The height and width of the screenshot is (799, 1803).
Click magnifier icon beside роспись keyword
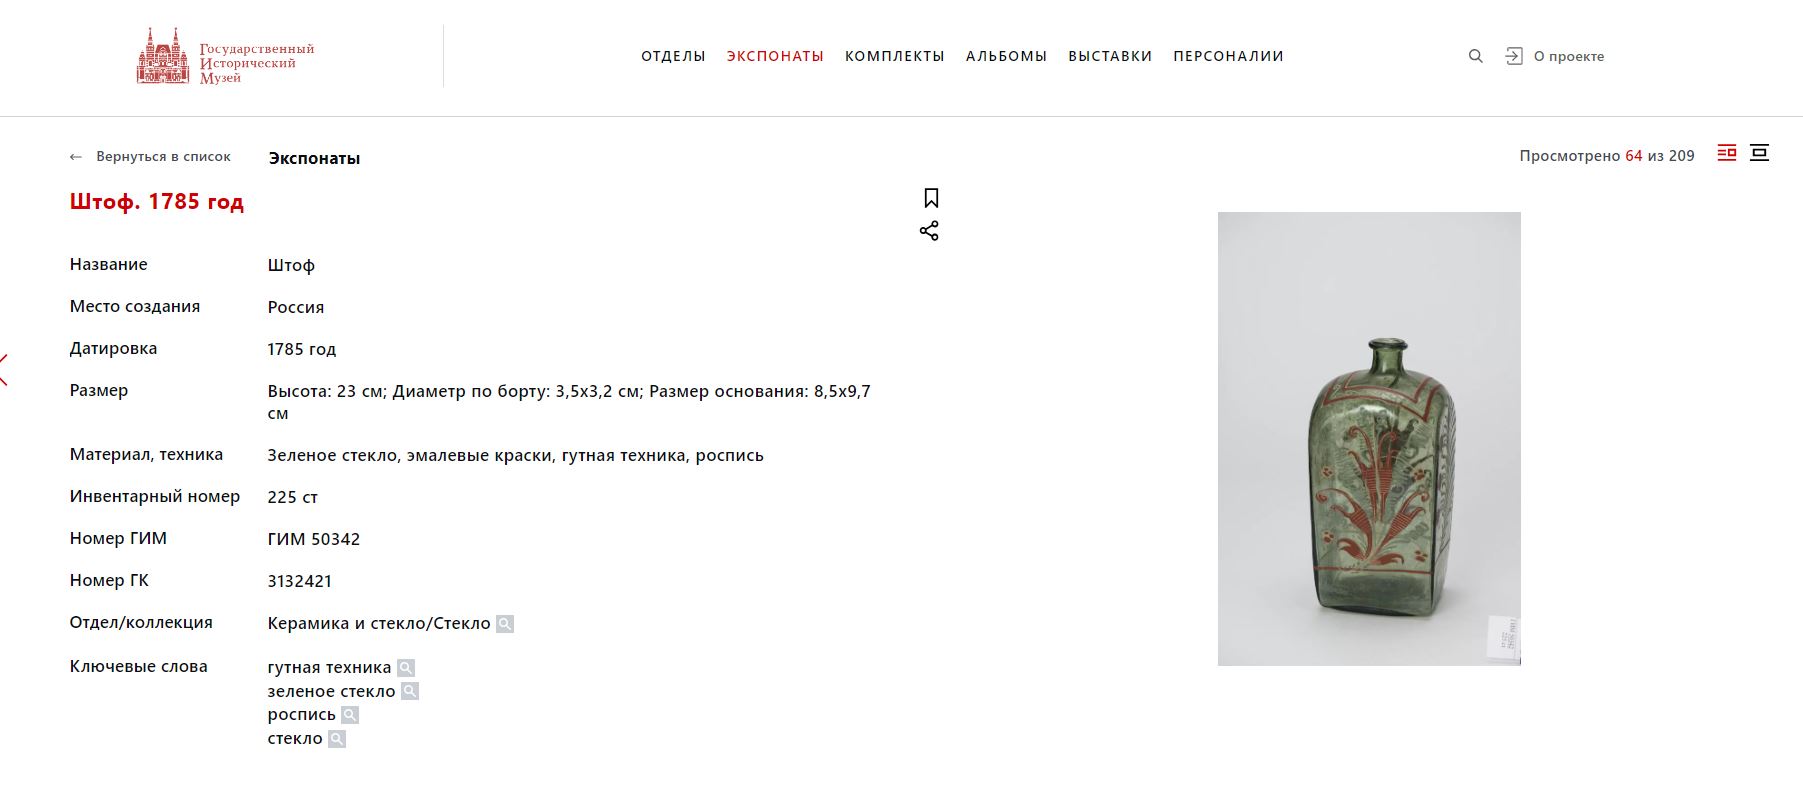350,715
